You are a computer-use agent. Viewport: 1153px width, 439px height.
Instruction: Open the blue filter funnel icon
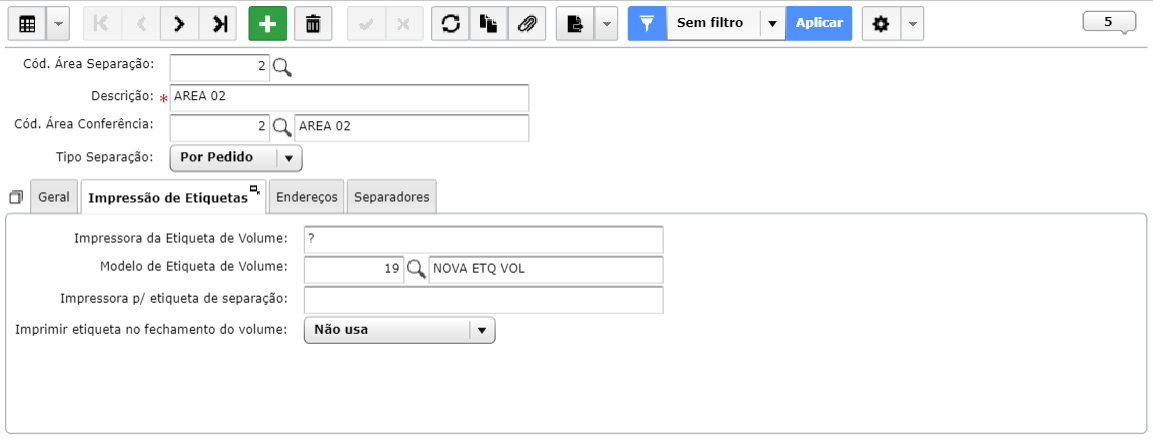pyautogui.click(x=647, y=24)
